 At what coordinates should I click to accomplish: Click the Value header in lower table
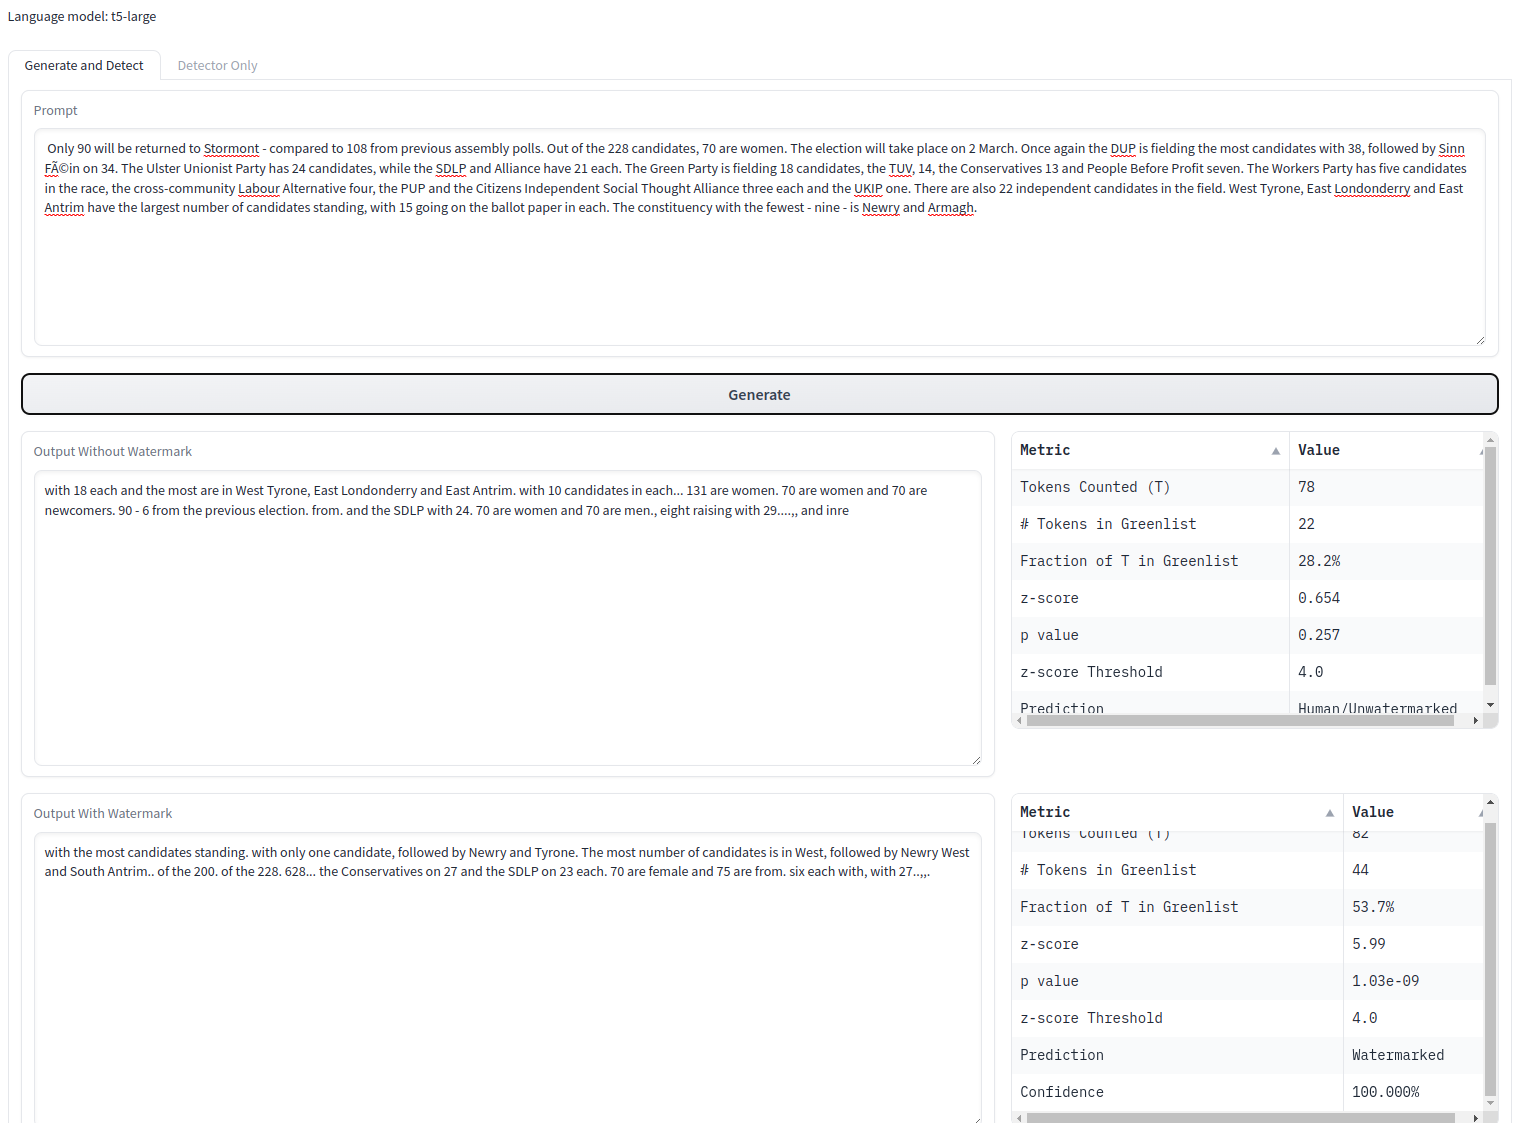[1373, 812]
